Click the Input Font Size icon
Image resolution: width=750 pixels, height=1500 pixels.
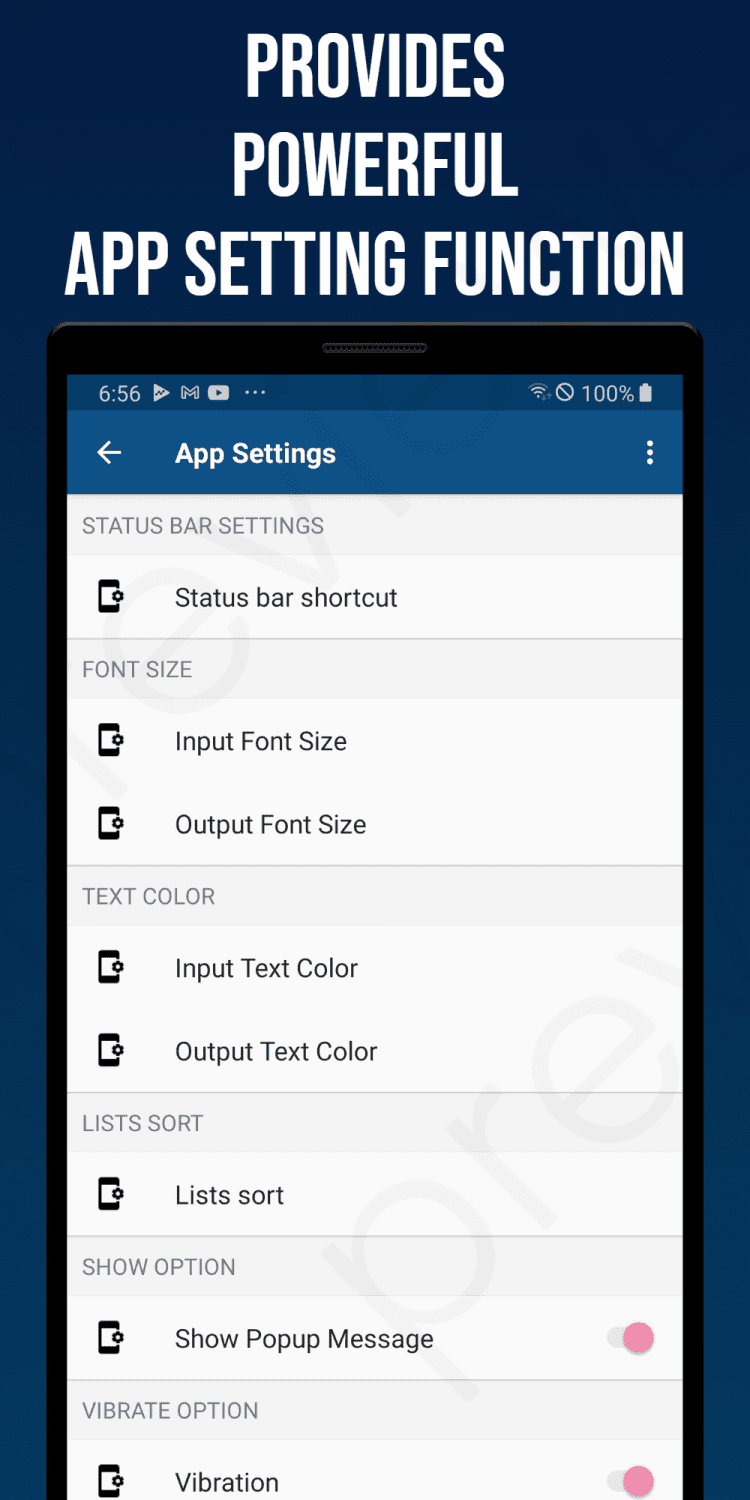point(110,741)
